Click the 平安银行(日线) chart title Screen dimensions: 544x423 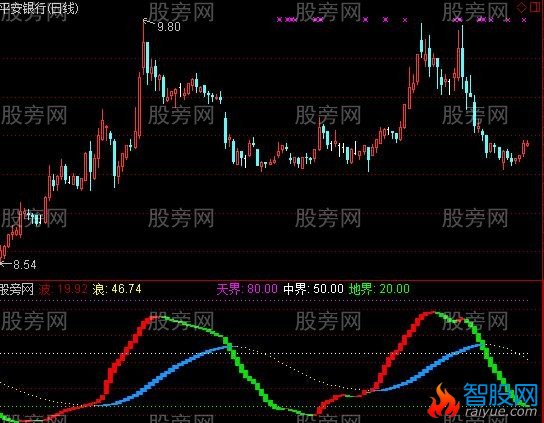pos(39,8)
